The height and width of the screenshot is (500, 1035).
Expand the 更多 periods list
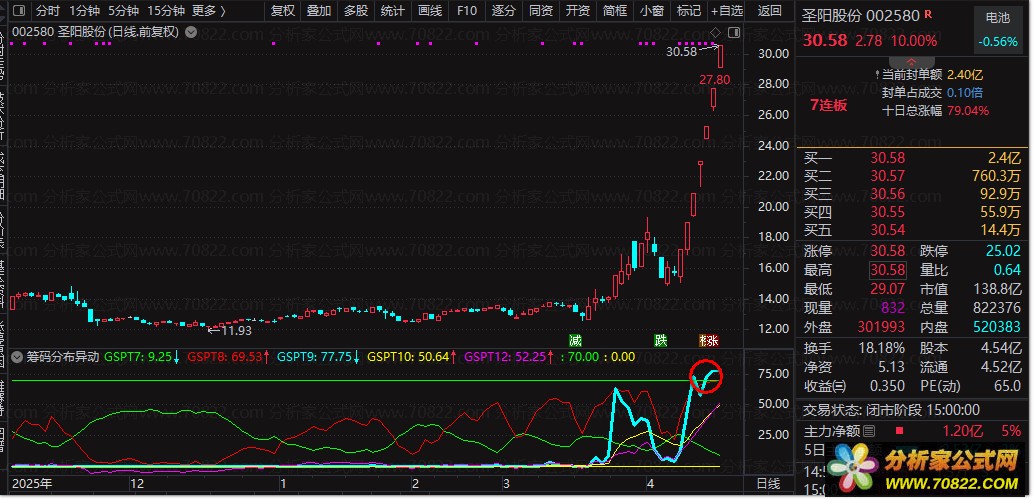(208, 11)
